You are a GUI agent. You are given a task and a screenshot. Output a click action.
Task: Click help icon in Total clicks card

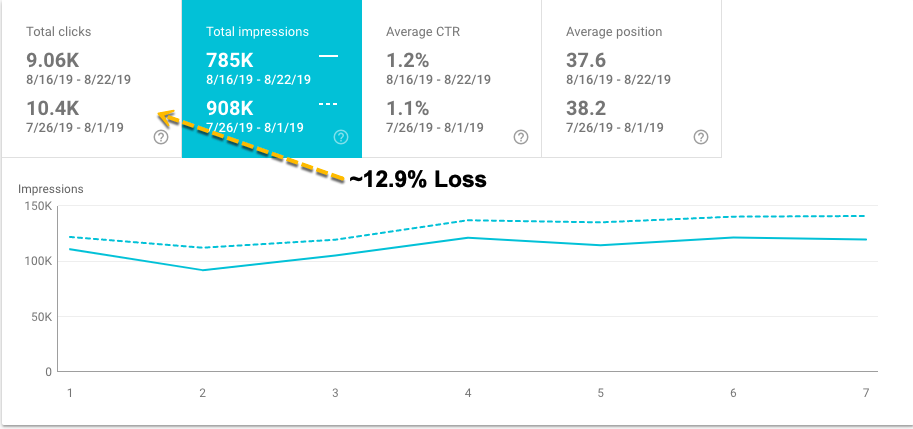pyautogui.click(x=161, y=137)
